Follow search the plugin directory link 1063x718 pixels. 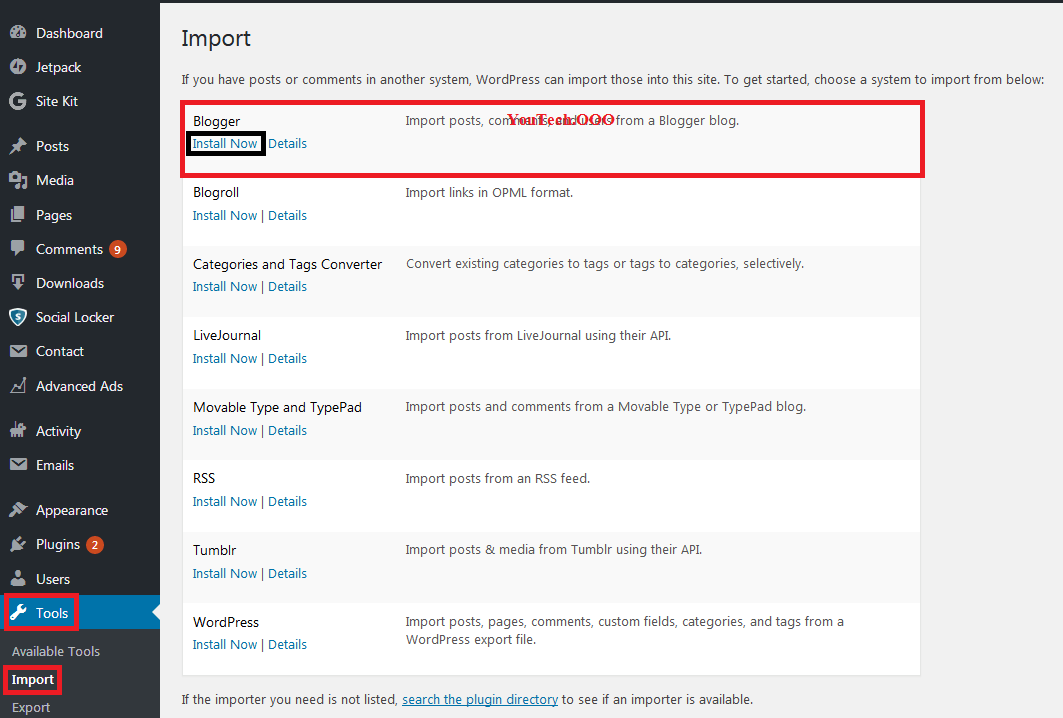[480, 700]
